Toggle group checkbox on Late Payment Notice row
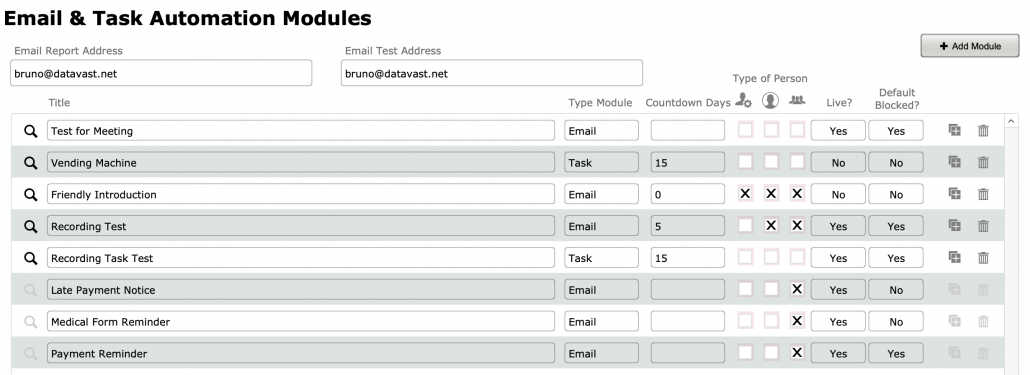 pyautogui.click(x=797, y=289)
